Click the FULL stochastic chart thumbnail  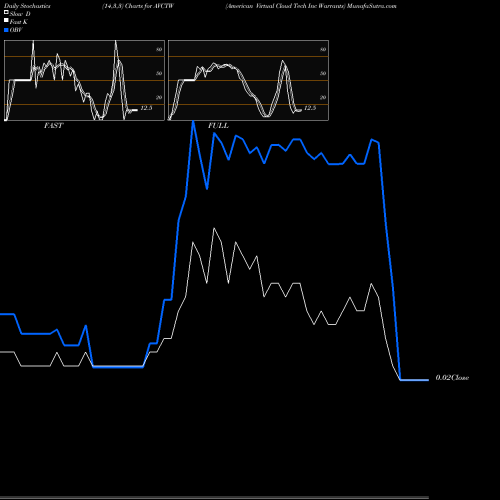[248, 80]
